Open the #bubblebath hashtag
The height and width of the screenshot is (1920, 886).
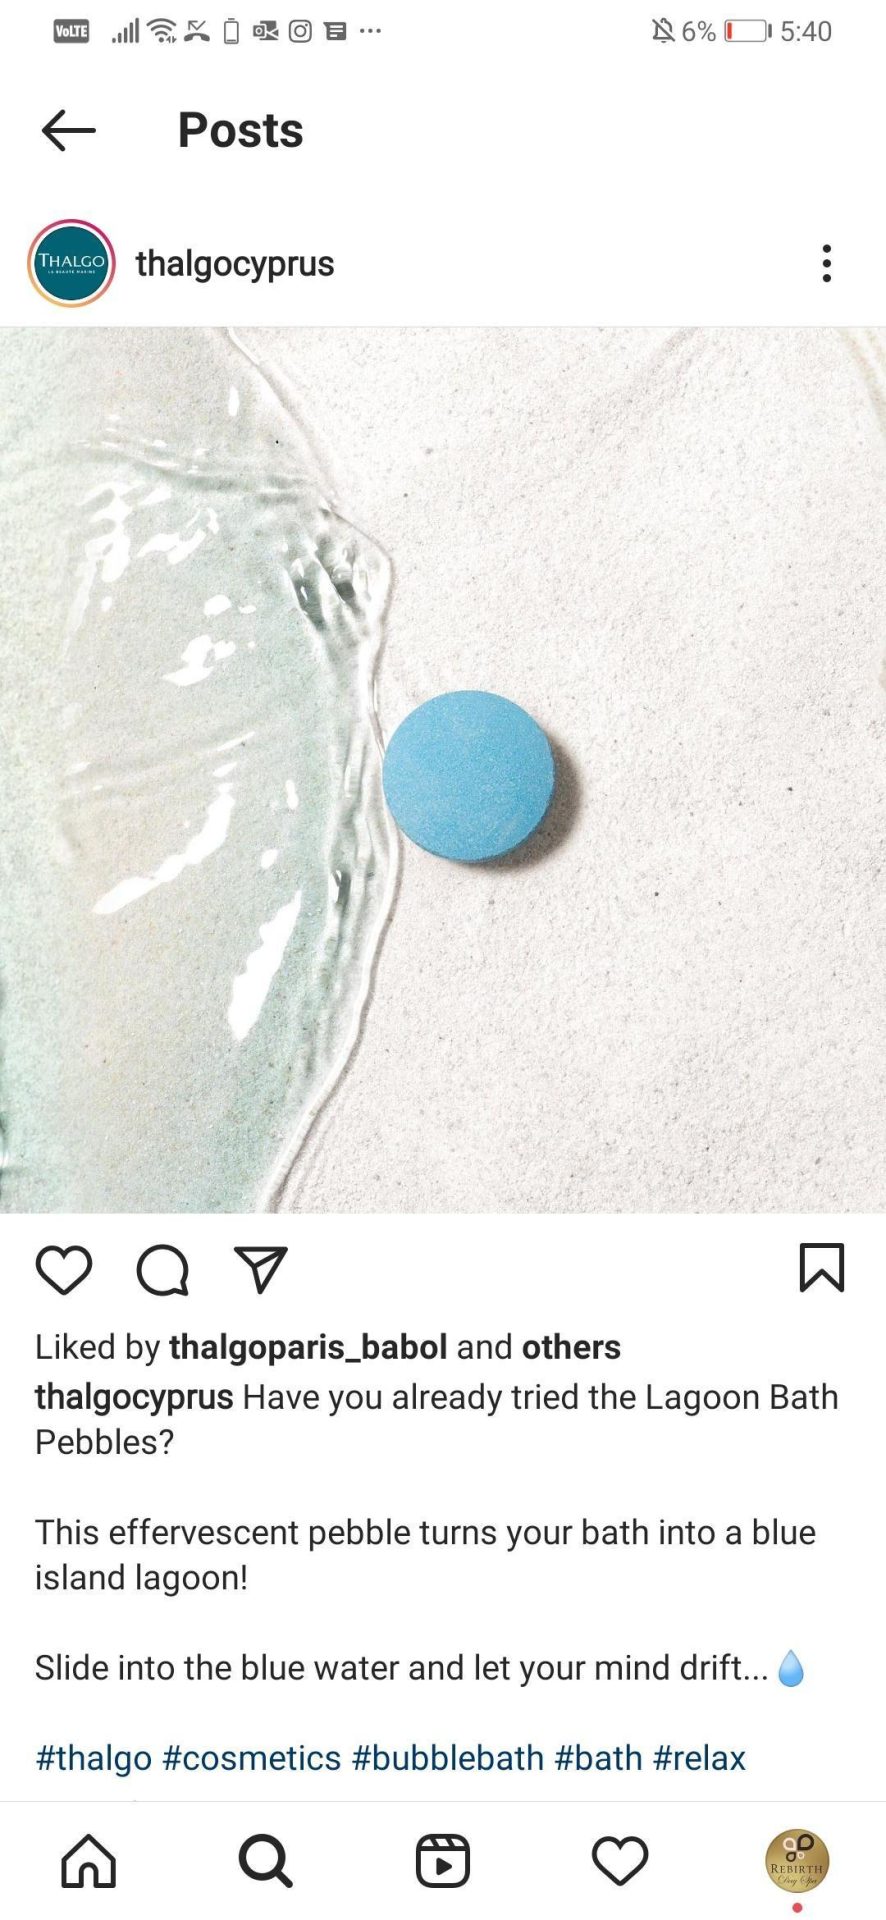click(448, 1758)
